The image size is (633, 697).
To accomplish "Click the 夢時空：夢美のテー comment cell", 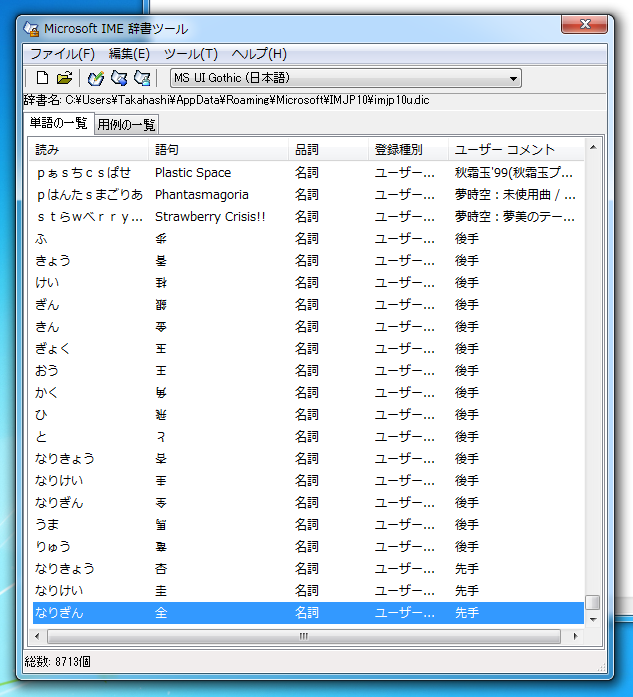I will pyautogui.click(x=514, y=216).
